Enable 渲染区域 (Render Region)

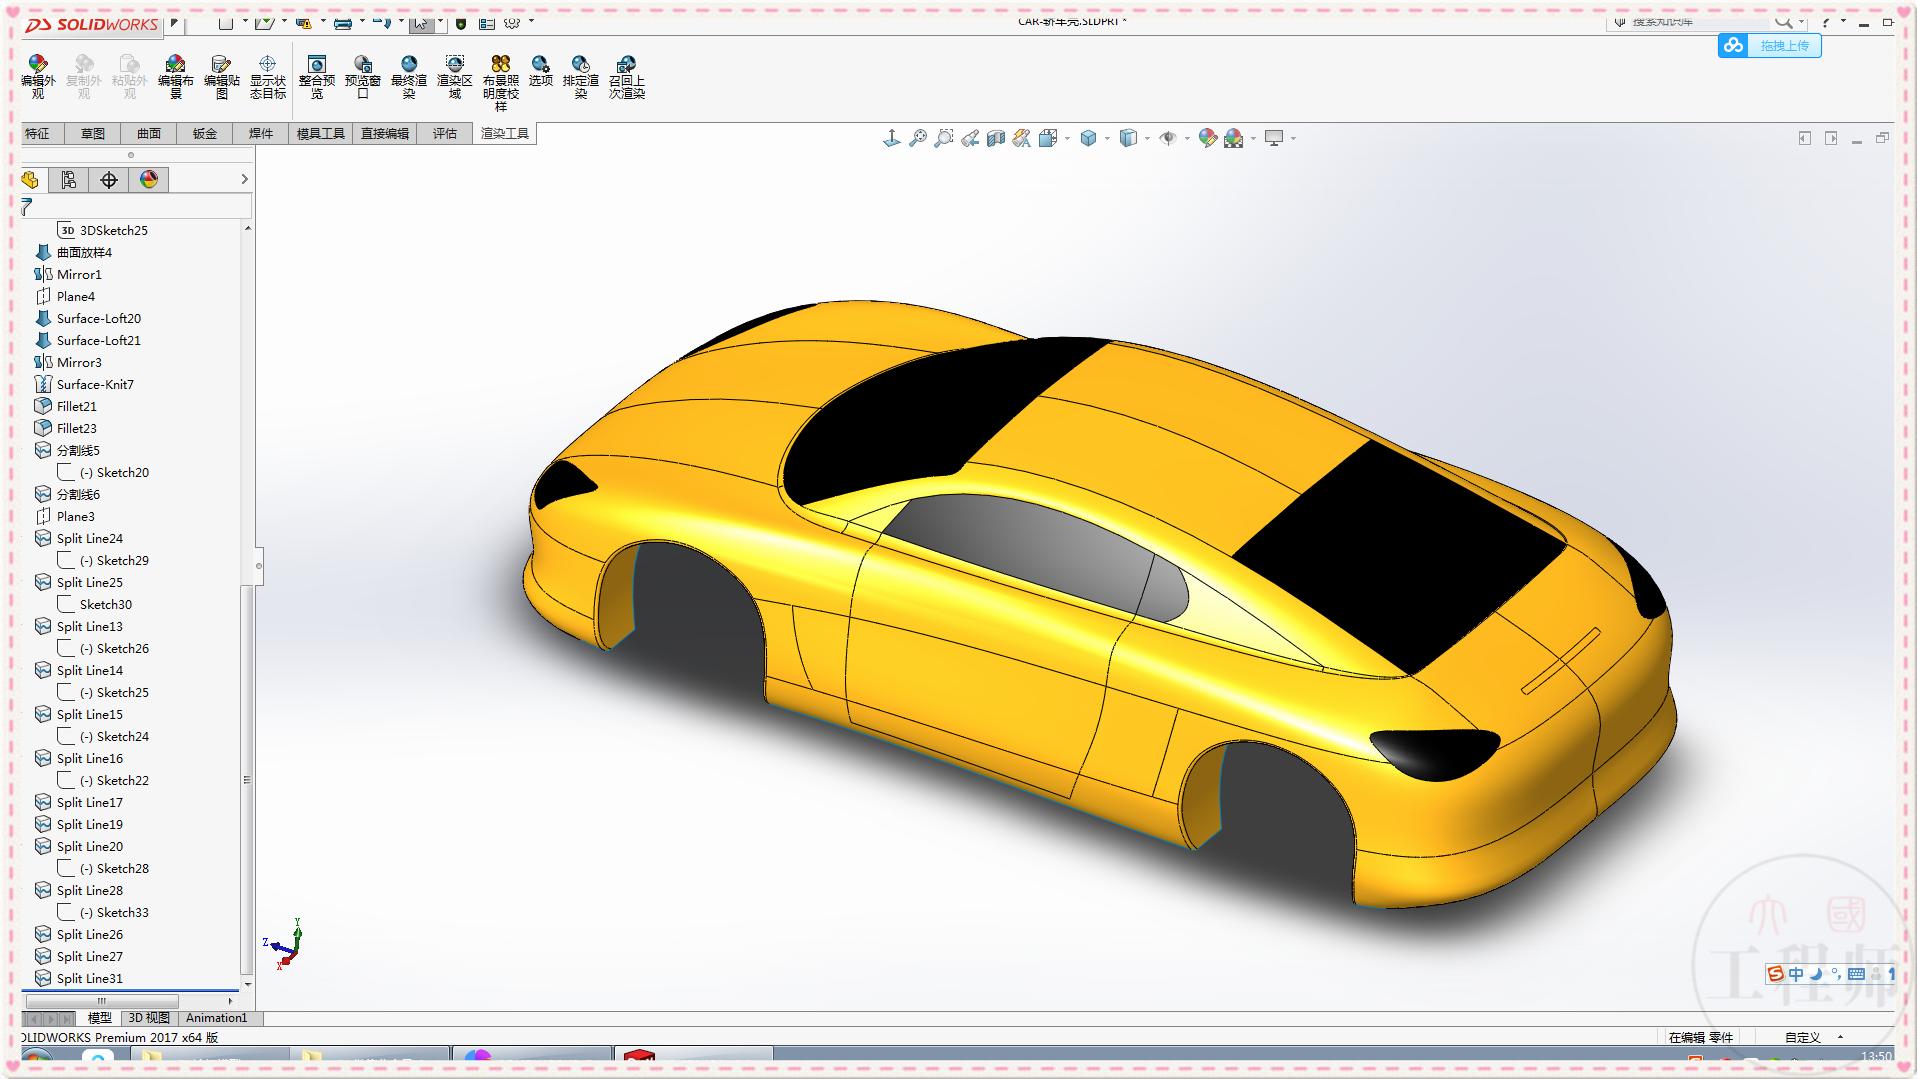pos(455,77)
